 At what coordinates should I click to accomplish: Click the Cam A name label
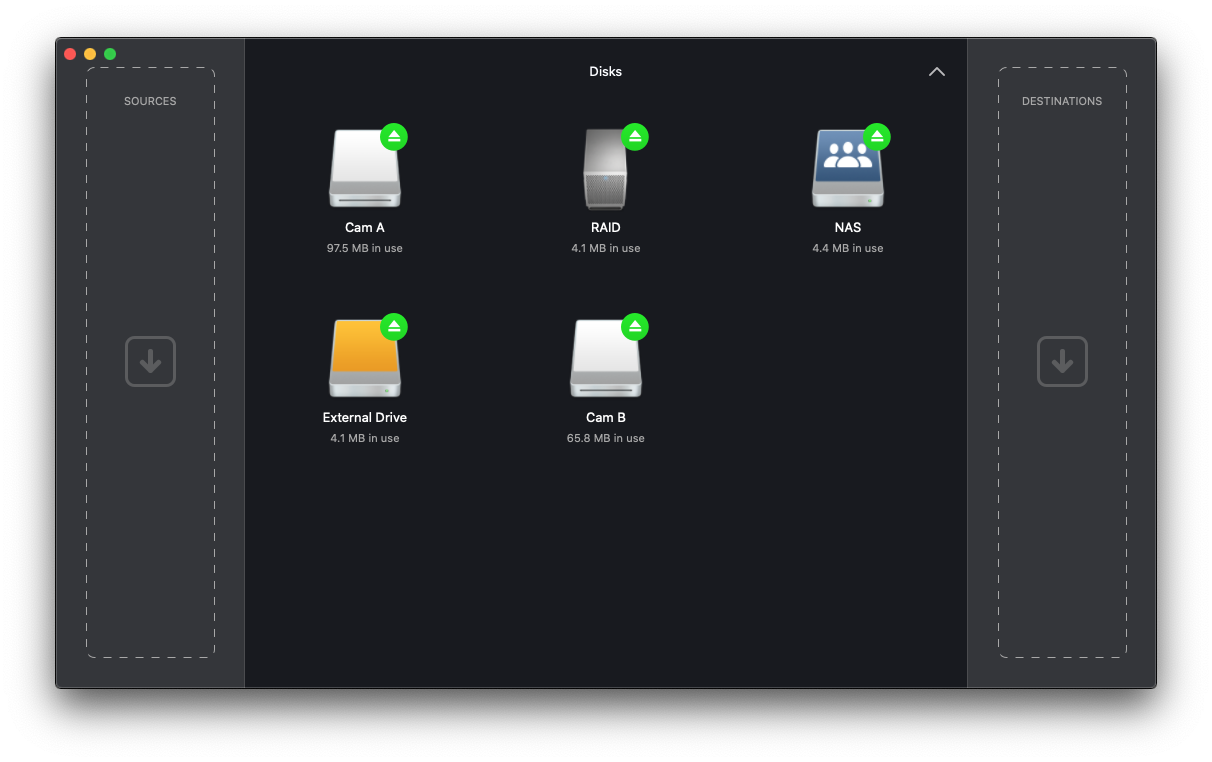tap(365, 228)
